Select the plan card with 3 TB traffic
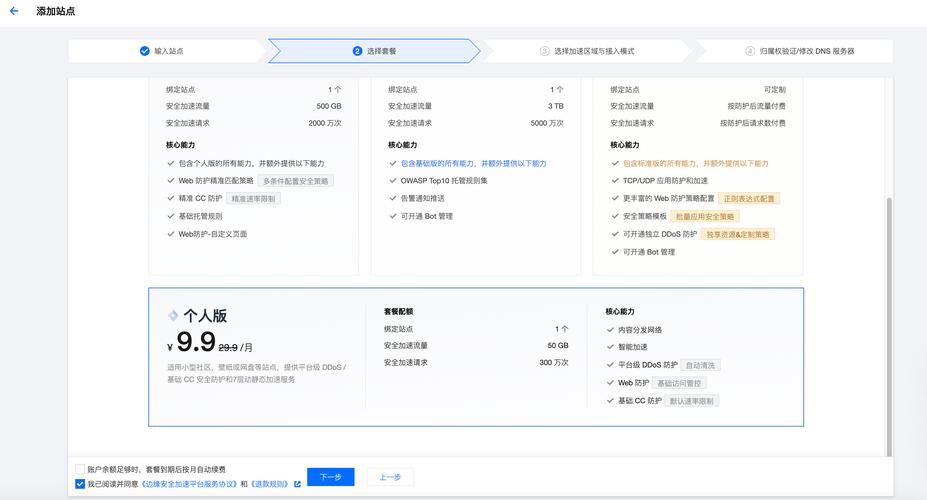Viewport: 927px width, 500px height. [475, 176]
